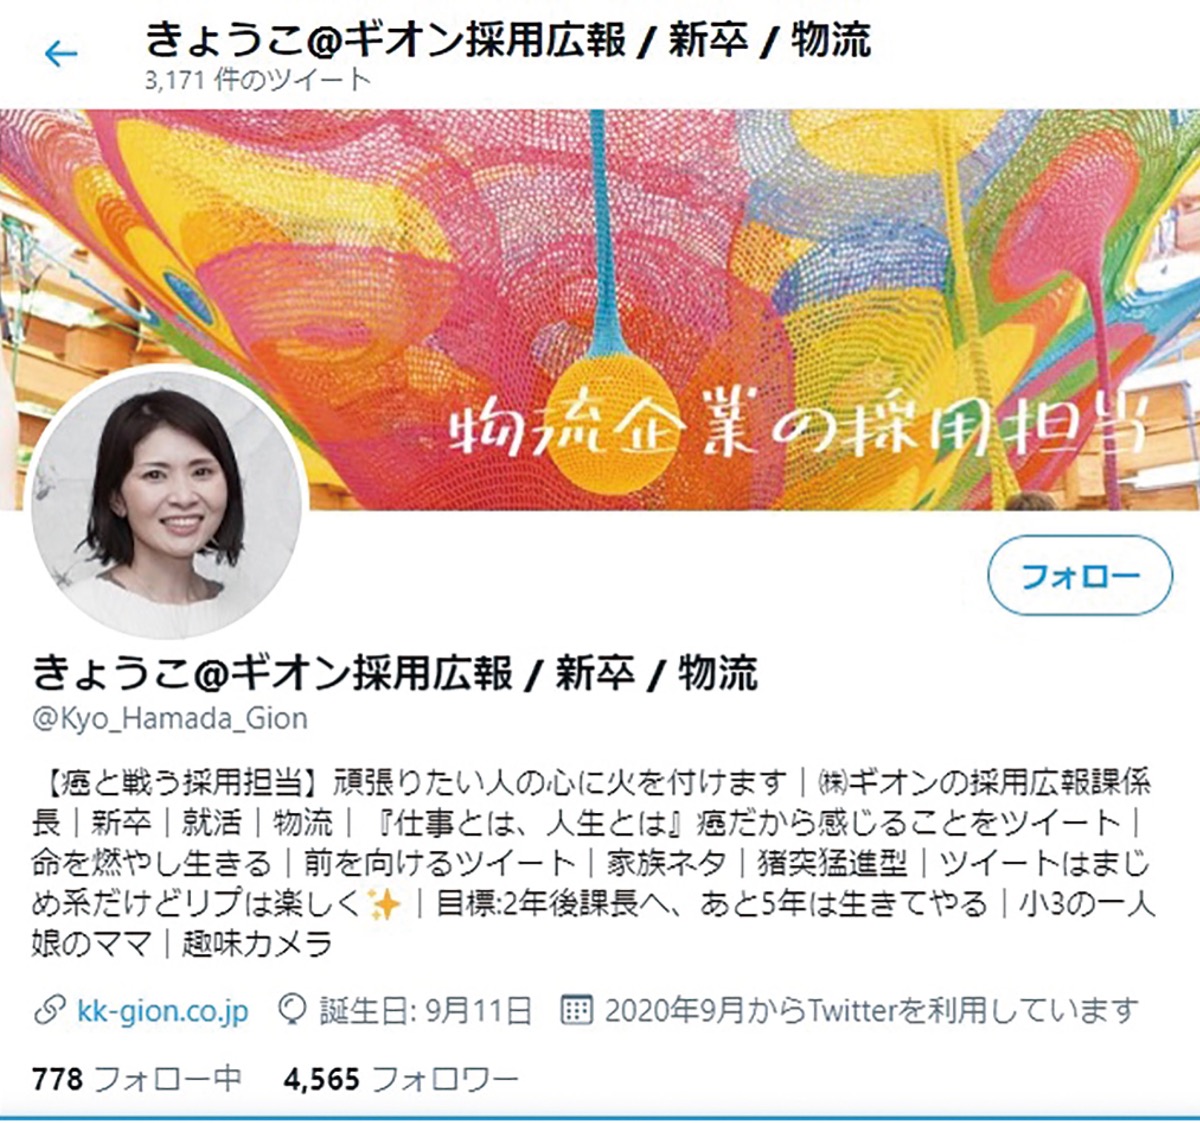Open the 4,565 フォロワー followers list

click(x=401, y=1079)
